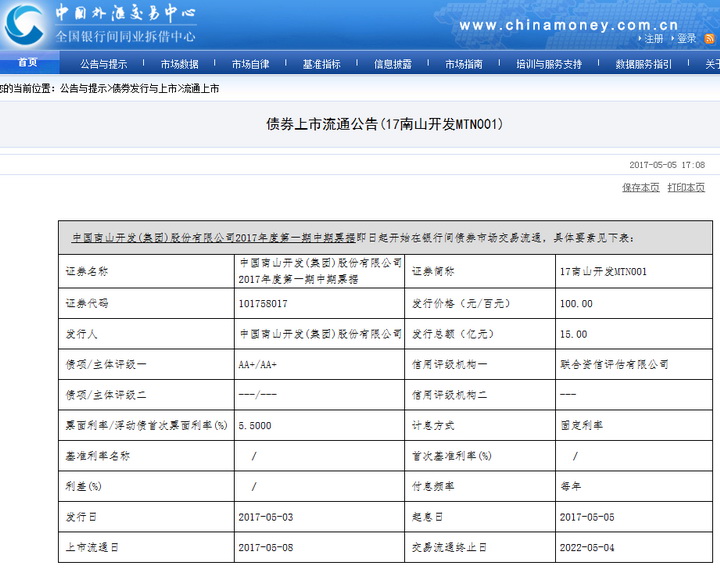Click 培训与服务支持 in the navigation bar
Image resolution: width=720 pixels, height=577 pixels.
[549, 64]
